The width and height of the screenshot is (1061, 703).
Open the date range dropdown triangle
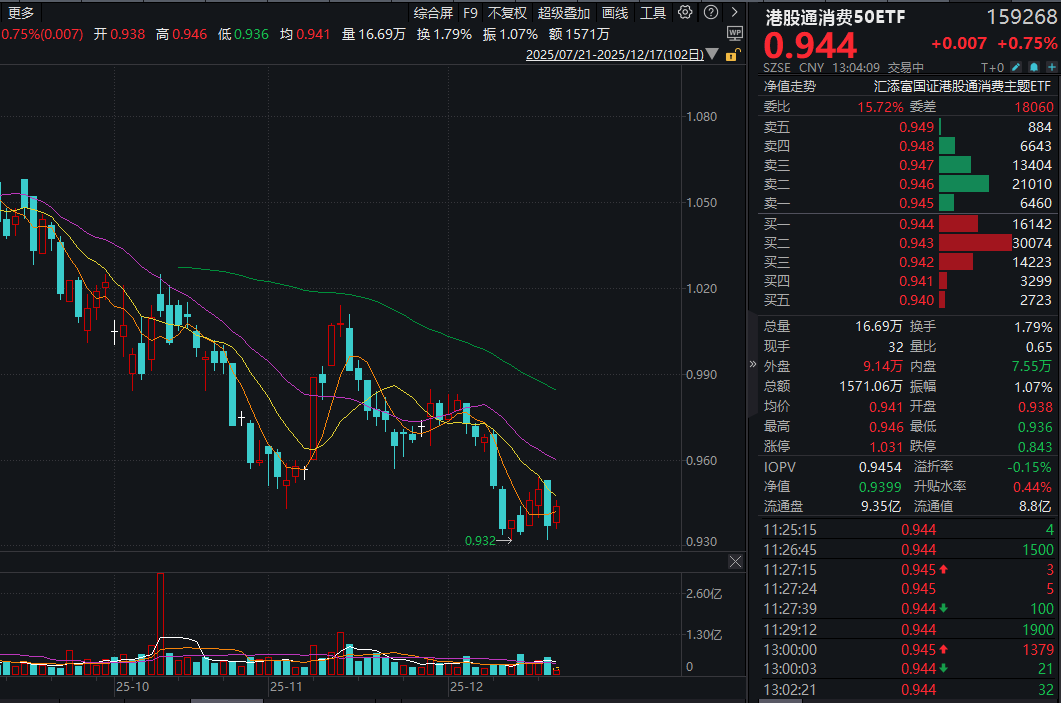point(712,55)
